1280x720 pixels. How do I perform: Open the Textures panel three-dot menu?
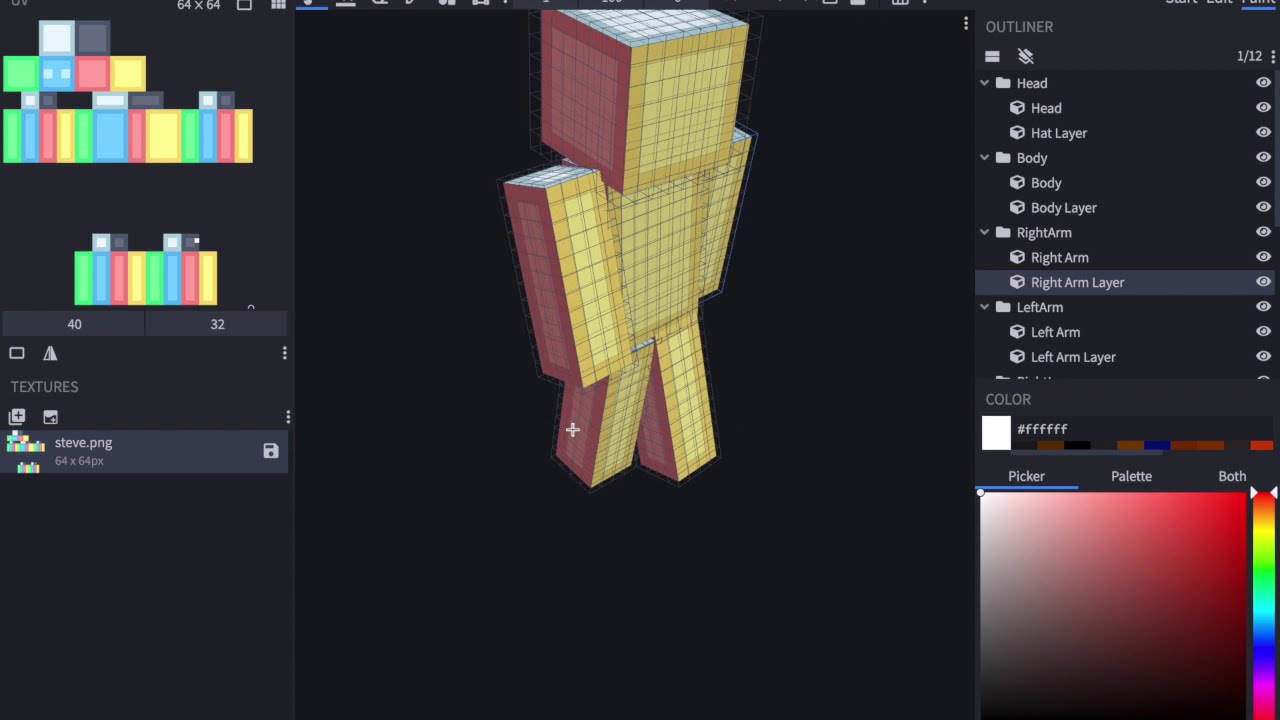288,417
